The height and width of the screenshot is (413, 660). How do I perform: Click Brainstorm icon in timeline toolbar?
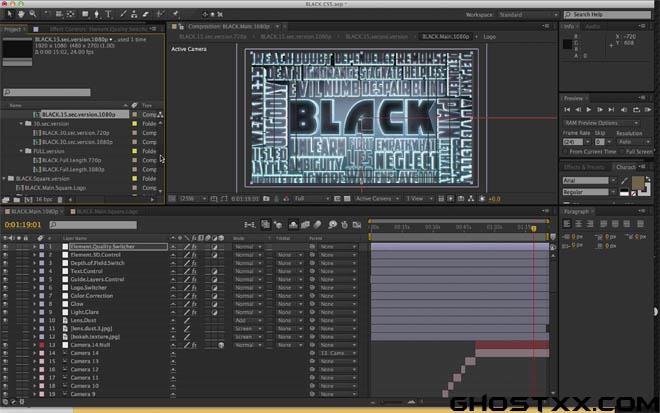pos(333,225)
